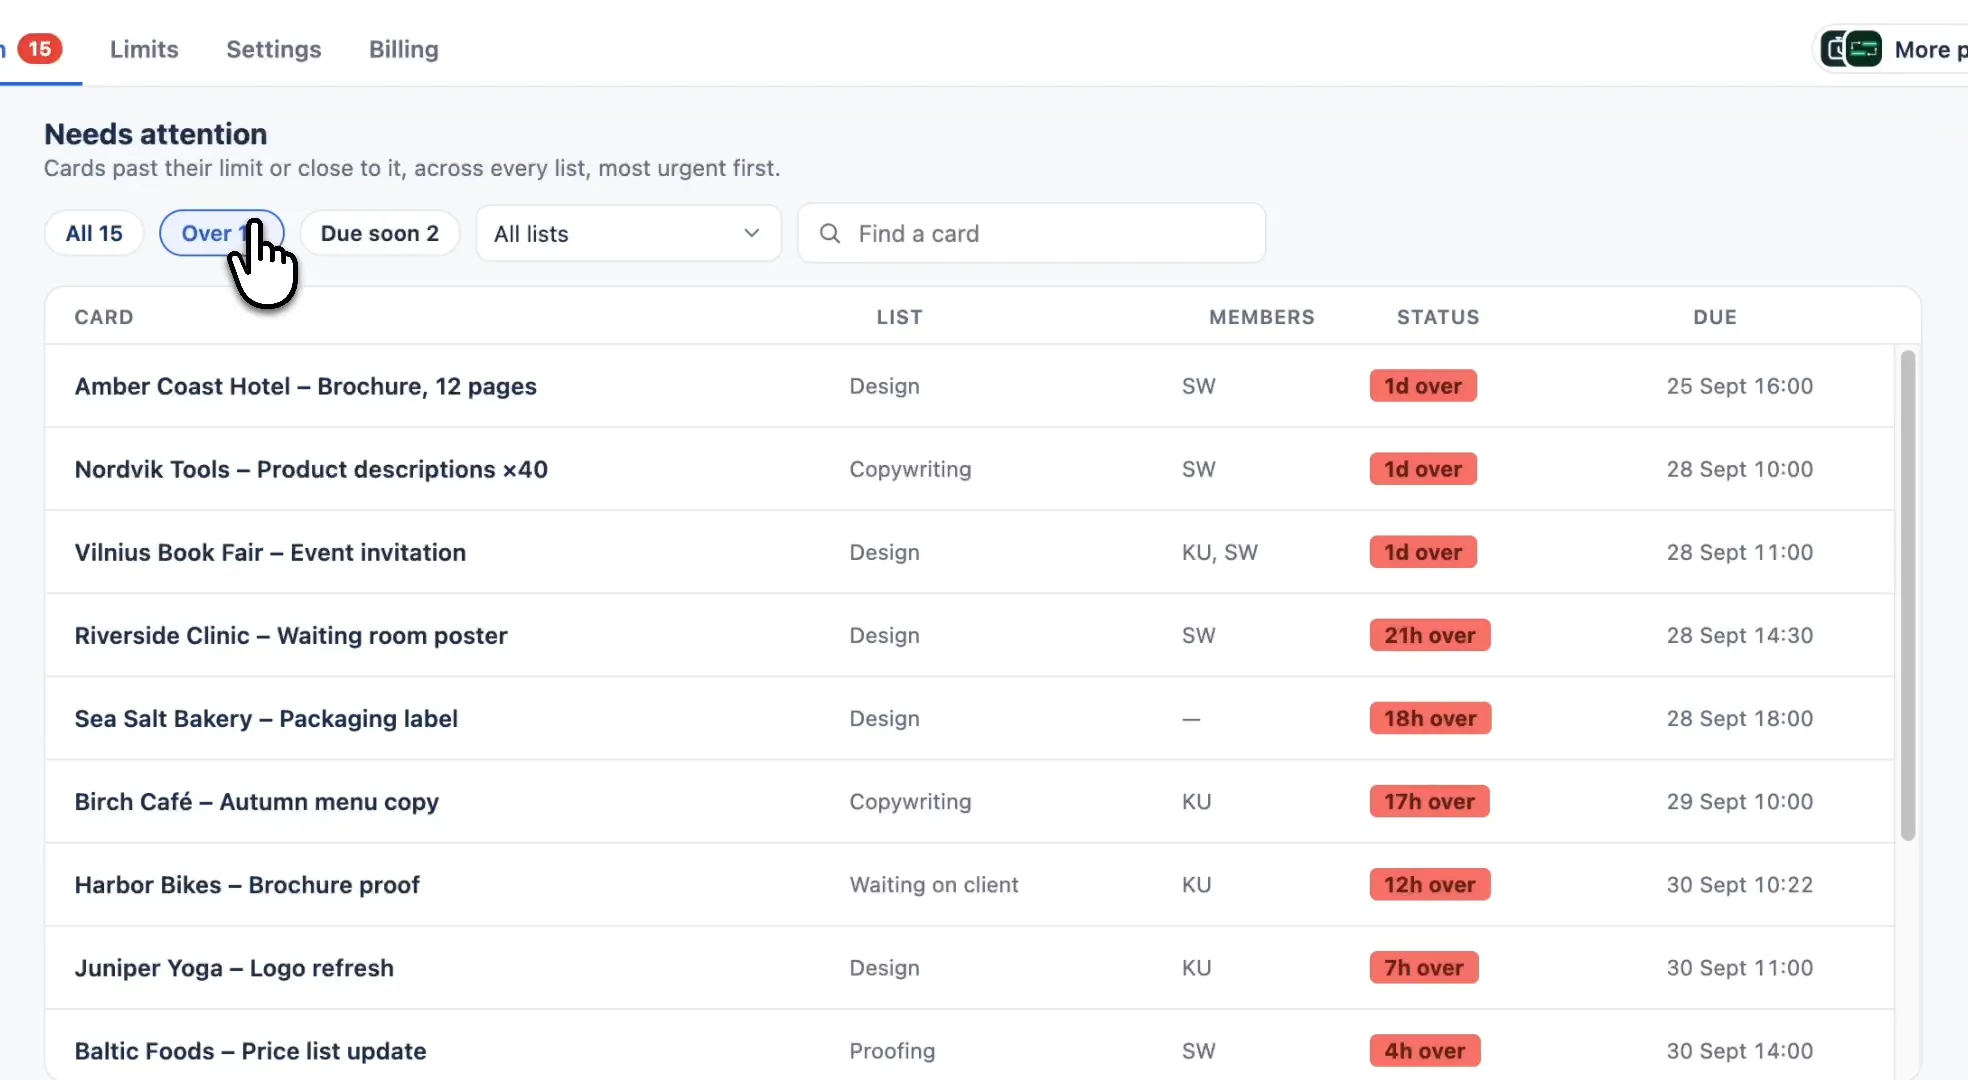Image resolution: width=1968 pixels, height=1080 pixels.
Task: Sort by the STATUS column header
Action: [1438, 317]
